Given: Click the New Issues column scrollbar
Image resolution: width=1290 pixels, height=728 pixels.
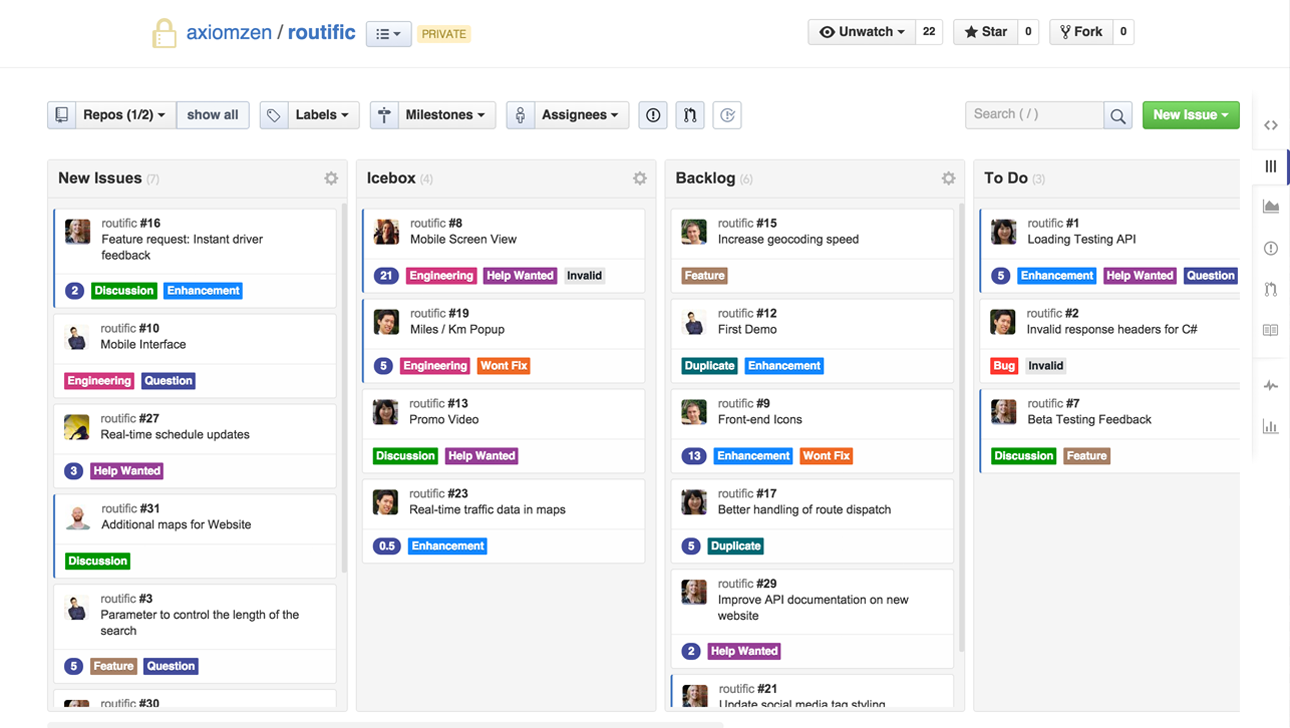Looking at the screenshot, I should coord(343,388).
